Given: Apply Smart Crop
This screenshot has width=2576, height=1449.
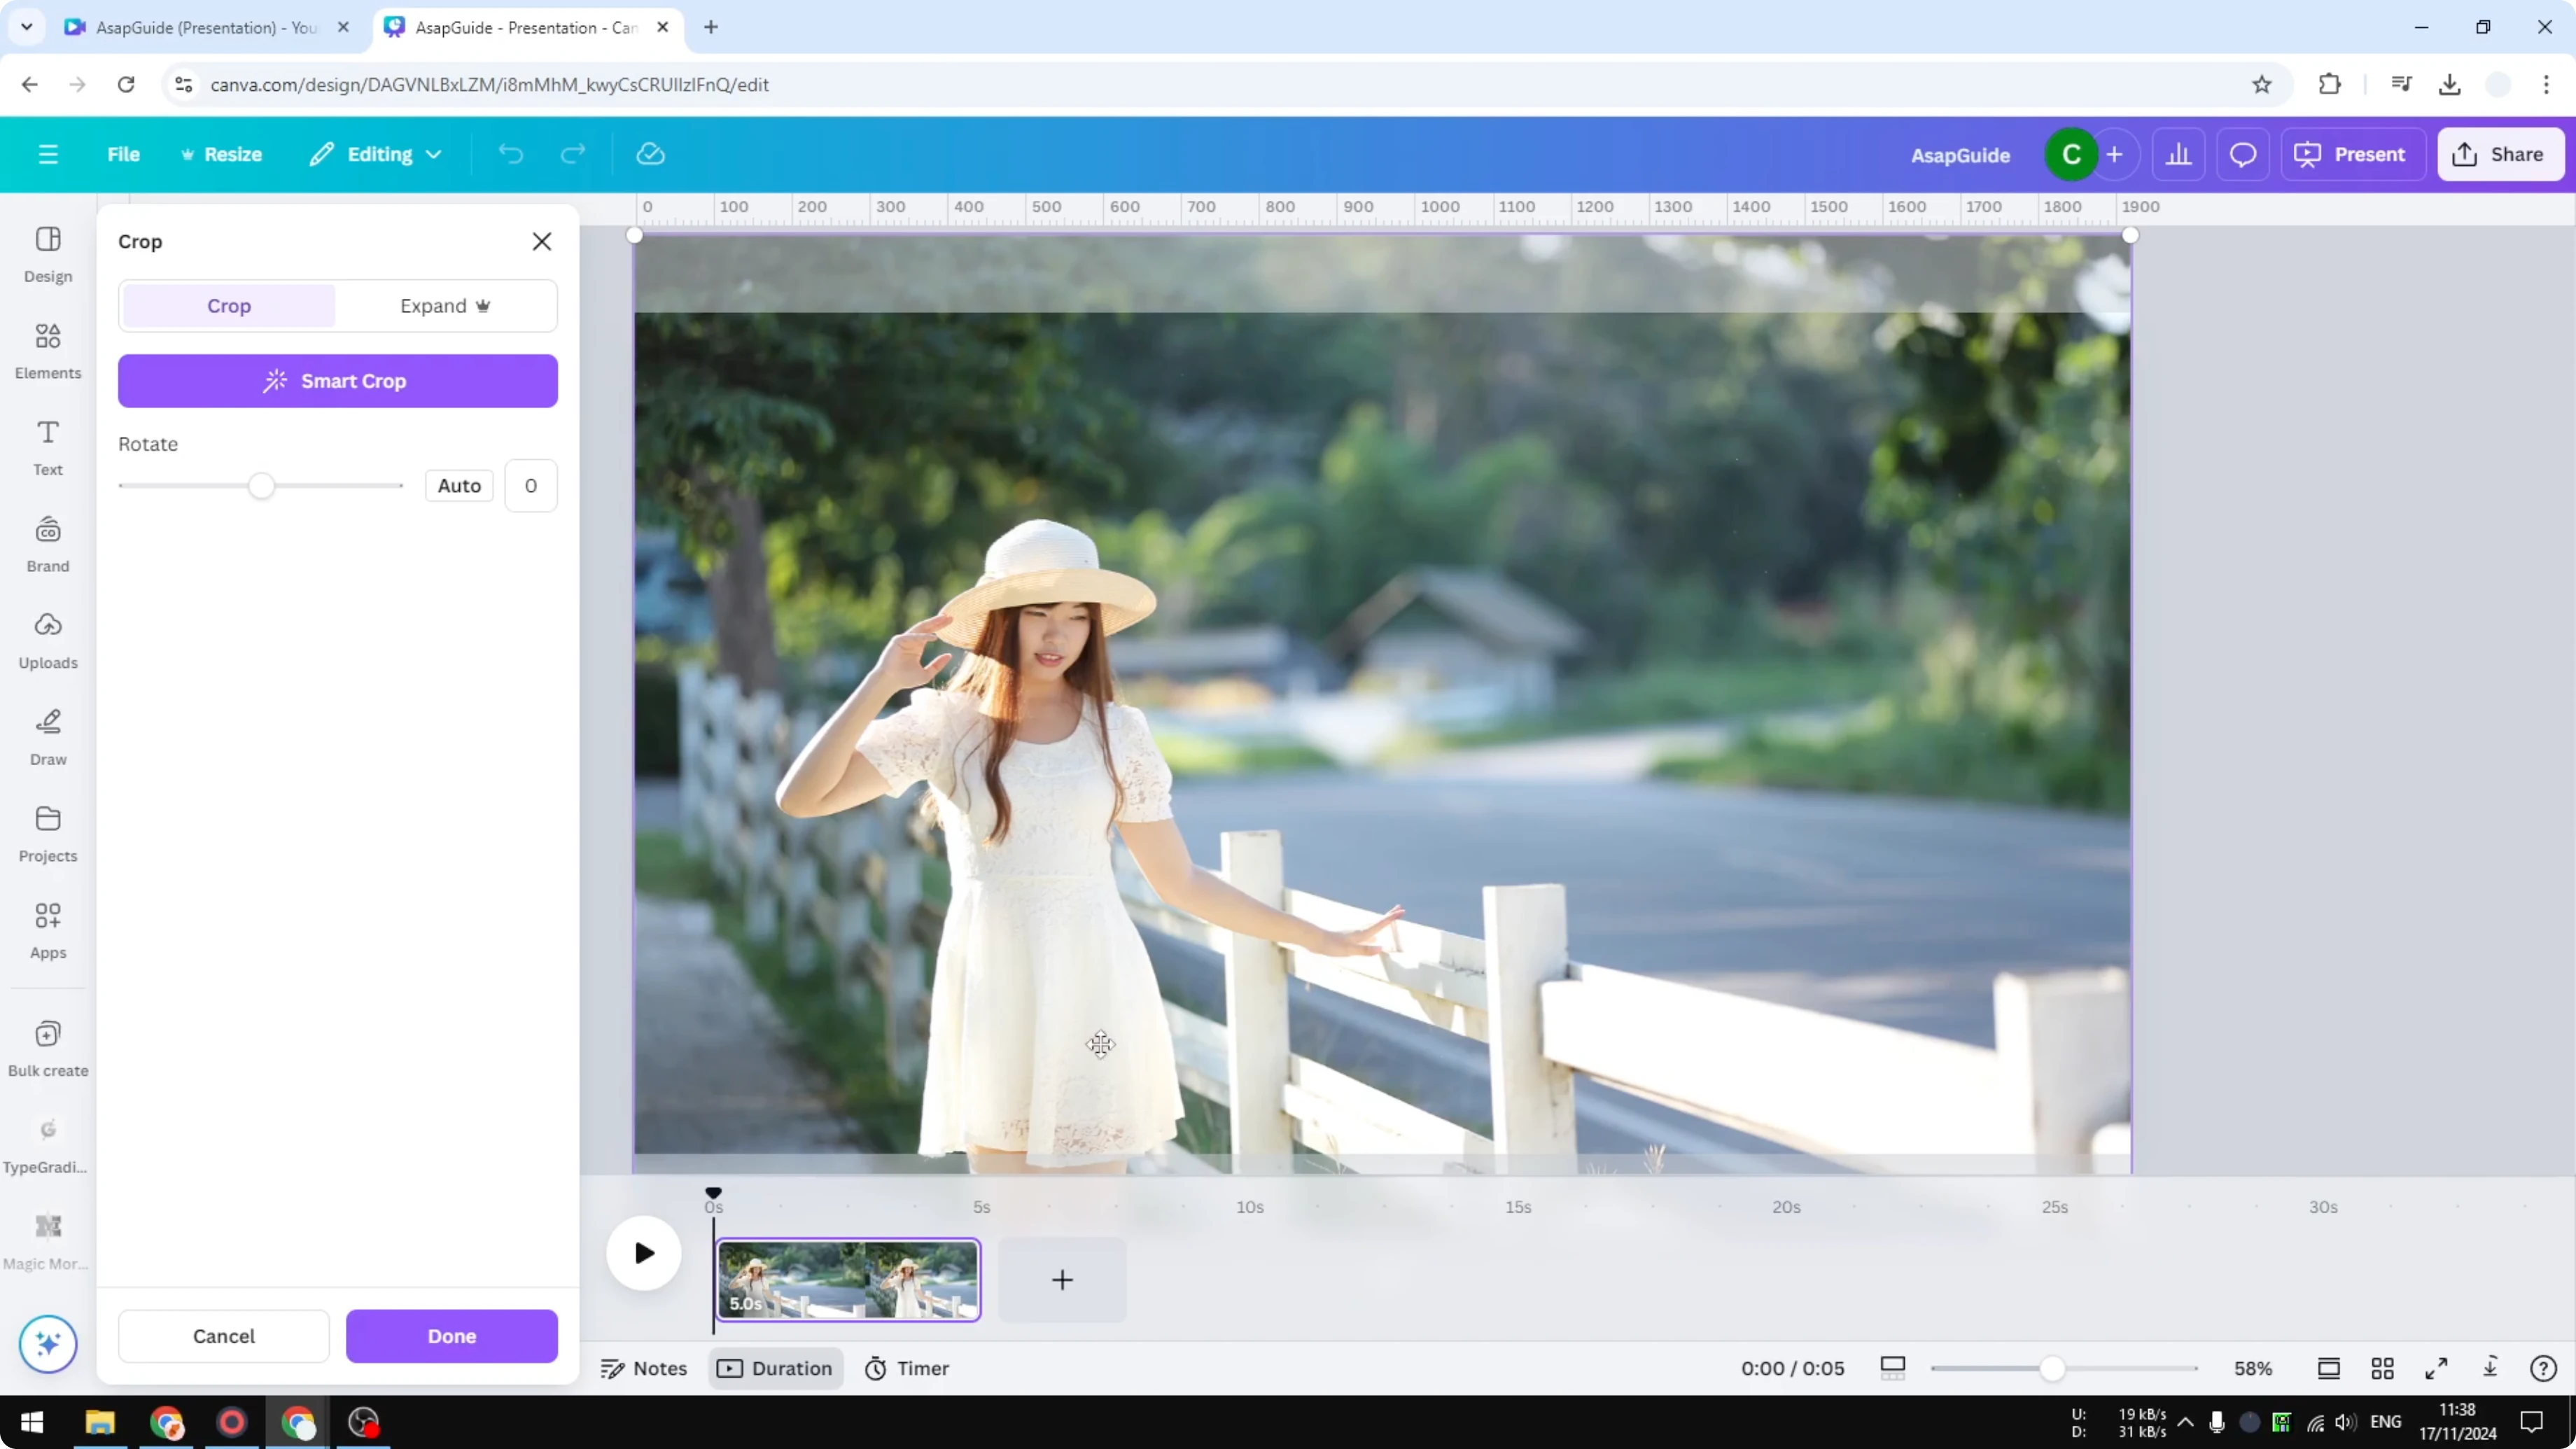Looking at the screenshot, I should point(337,381).
